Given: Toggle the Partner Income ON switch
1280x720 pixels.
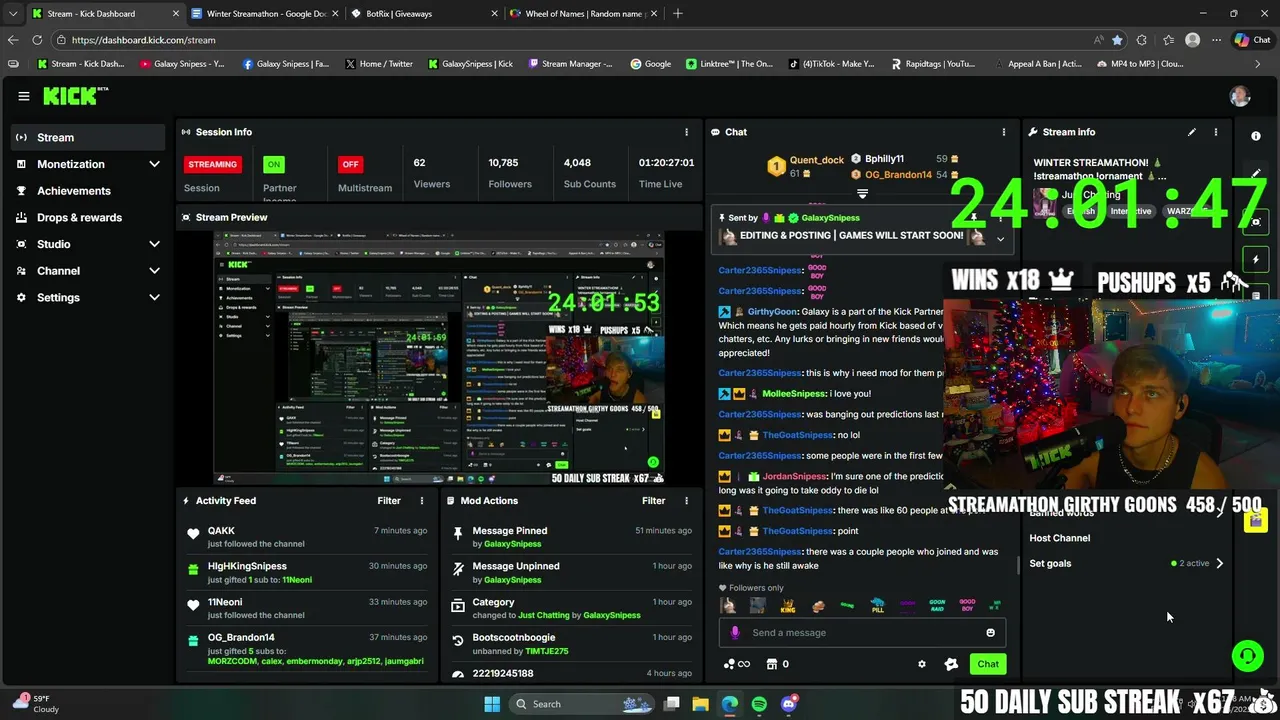Looking at the screenshot, I should [273, 164].
